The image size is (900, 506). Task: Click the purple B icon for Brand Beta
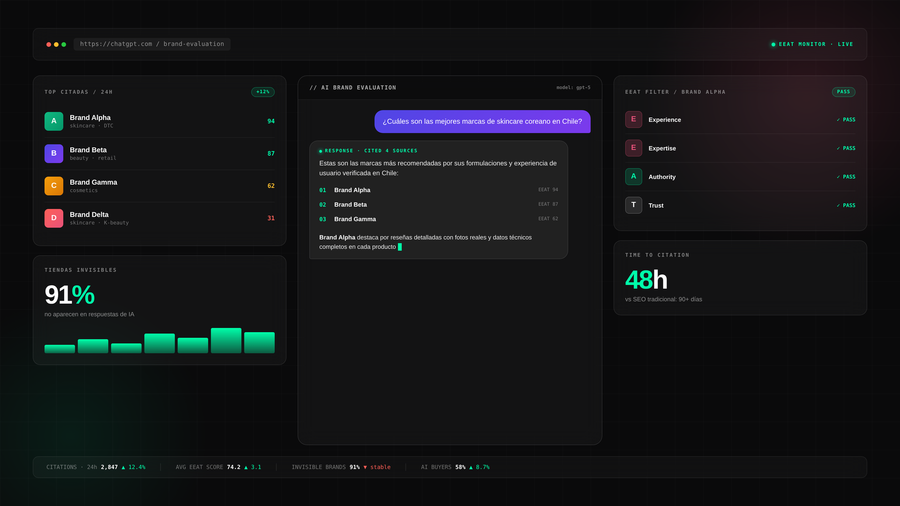(53, 153)
